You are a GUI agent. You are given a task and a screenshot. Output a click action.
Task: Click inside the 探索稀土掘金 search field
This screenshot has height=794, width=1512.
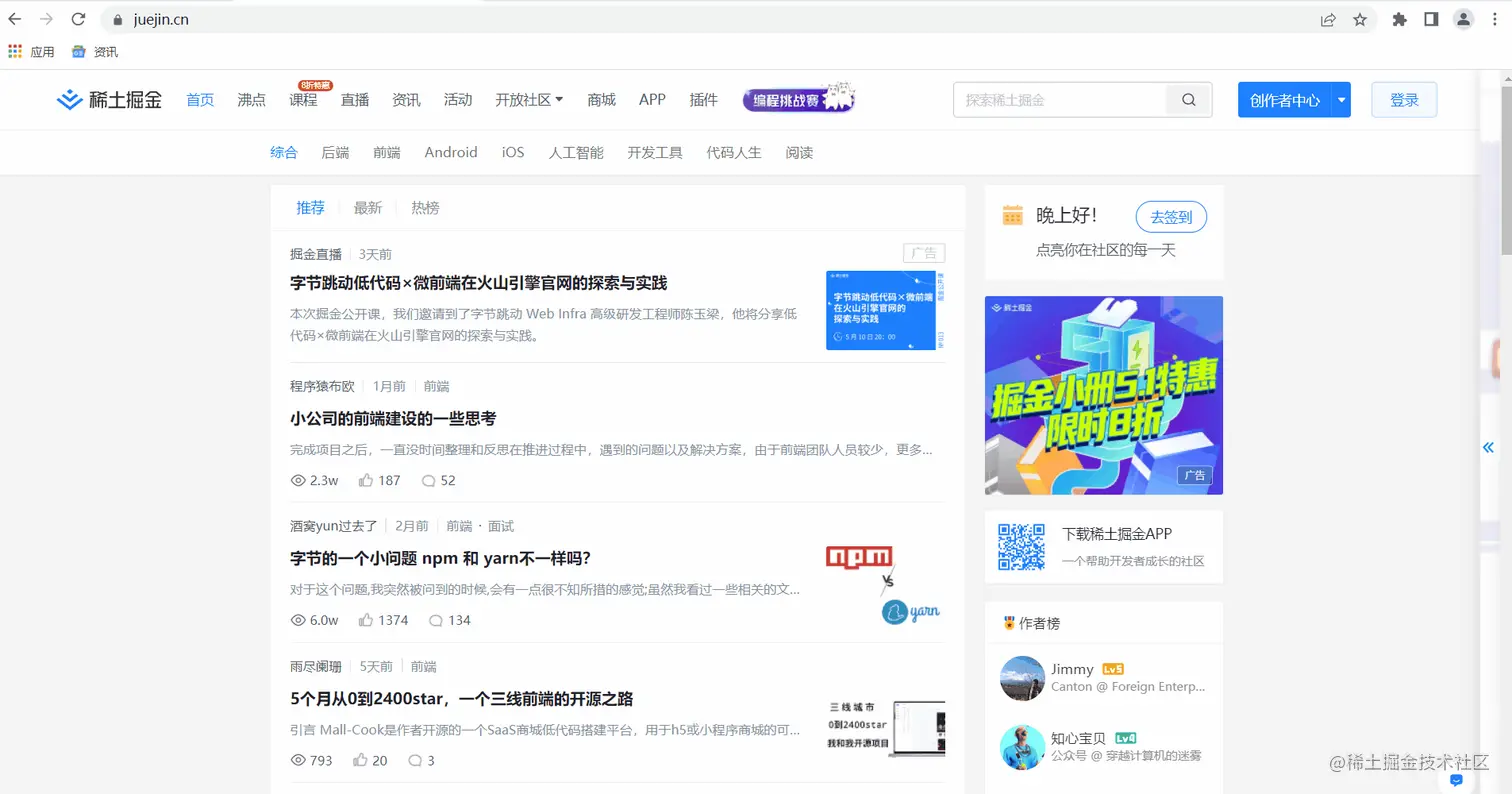1060,100
